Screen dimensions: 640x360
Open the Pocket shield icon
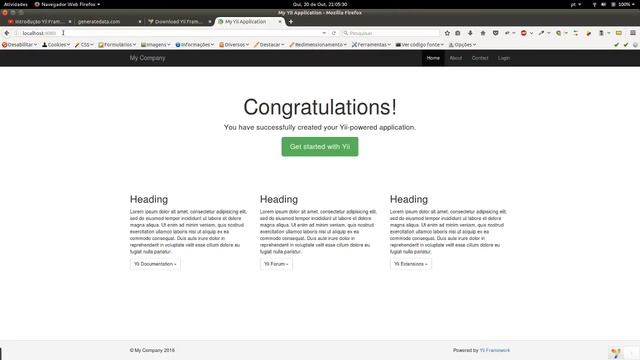[496, 33]
